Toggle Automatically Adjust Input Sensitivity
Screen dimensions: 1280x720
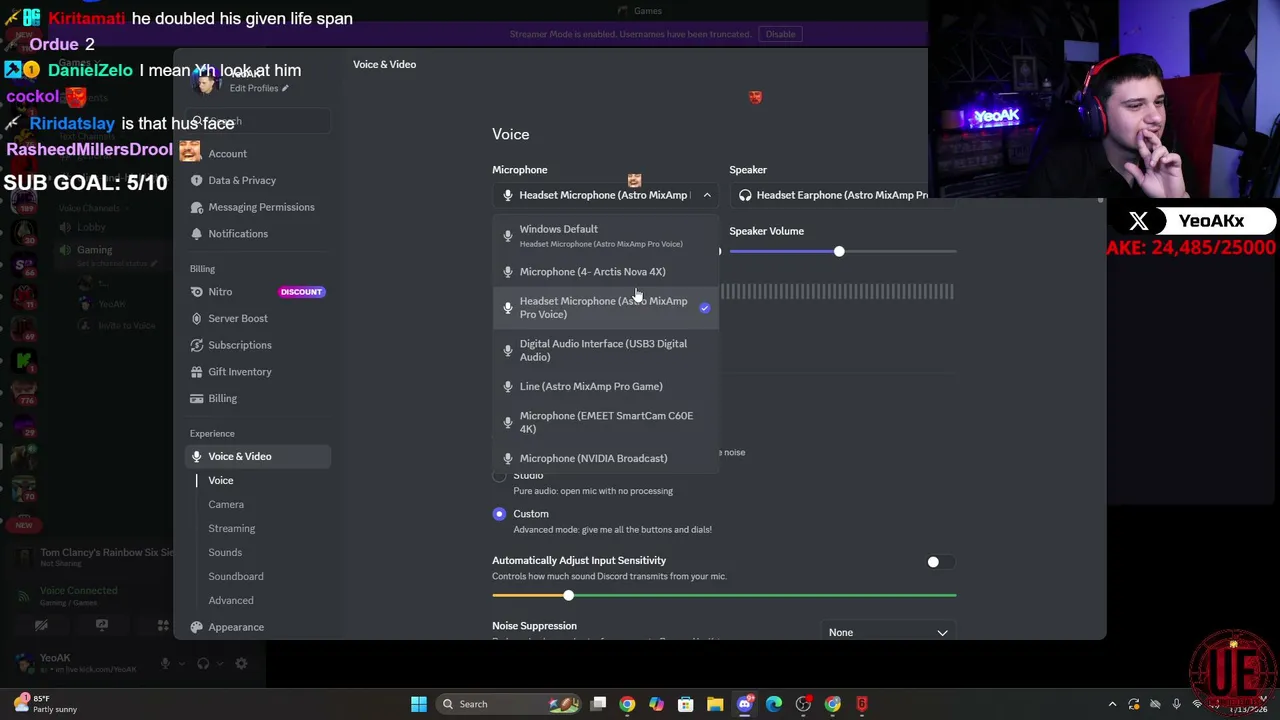click(939, 562)
